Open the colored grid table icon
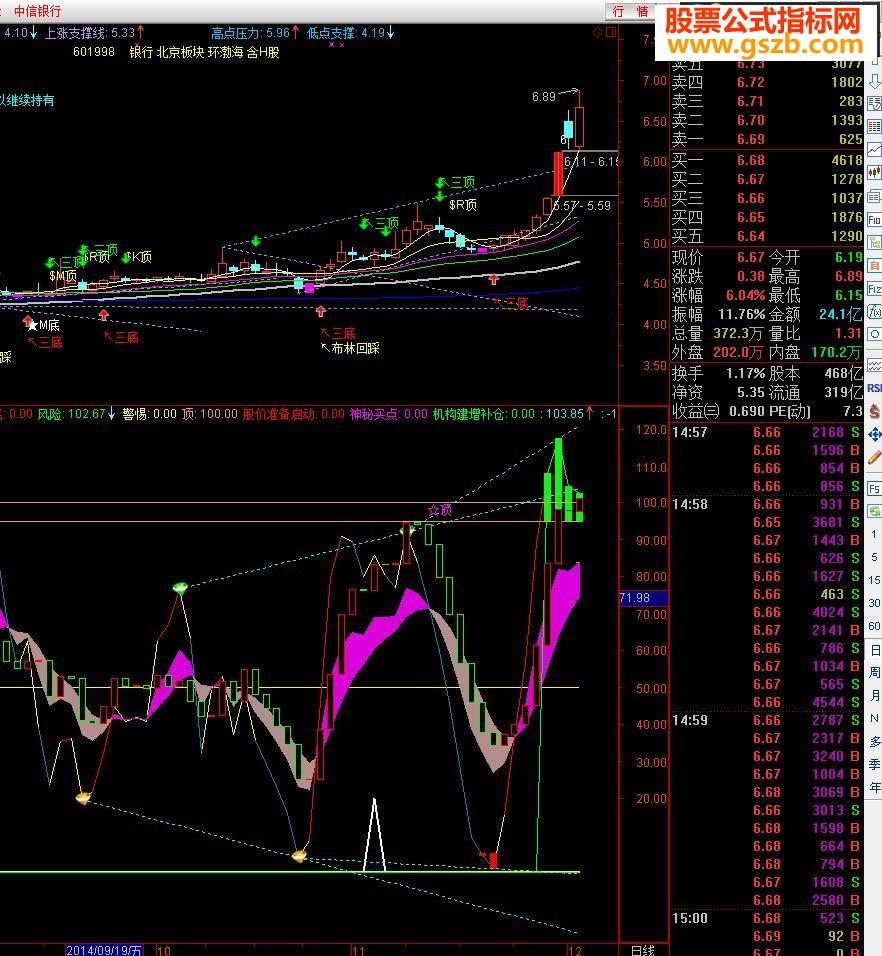The height and width of the screenshot is (956, 882). [875, 127]
